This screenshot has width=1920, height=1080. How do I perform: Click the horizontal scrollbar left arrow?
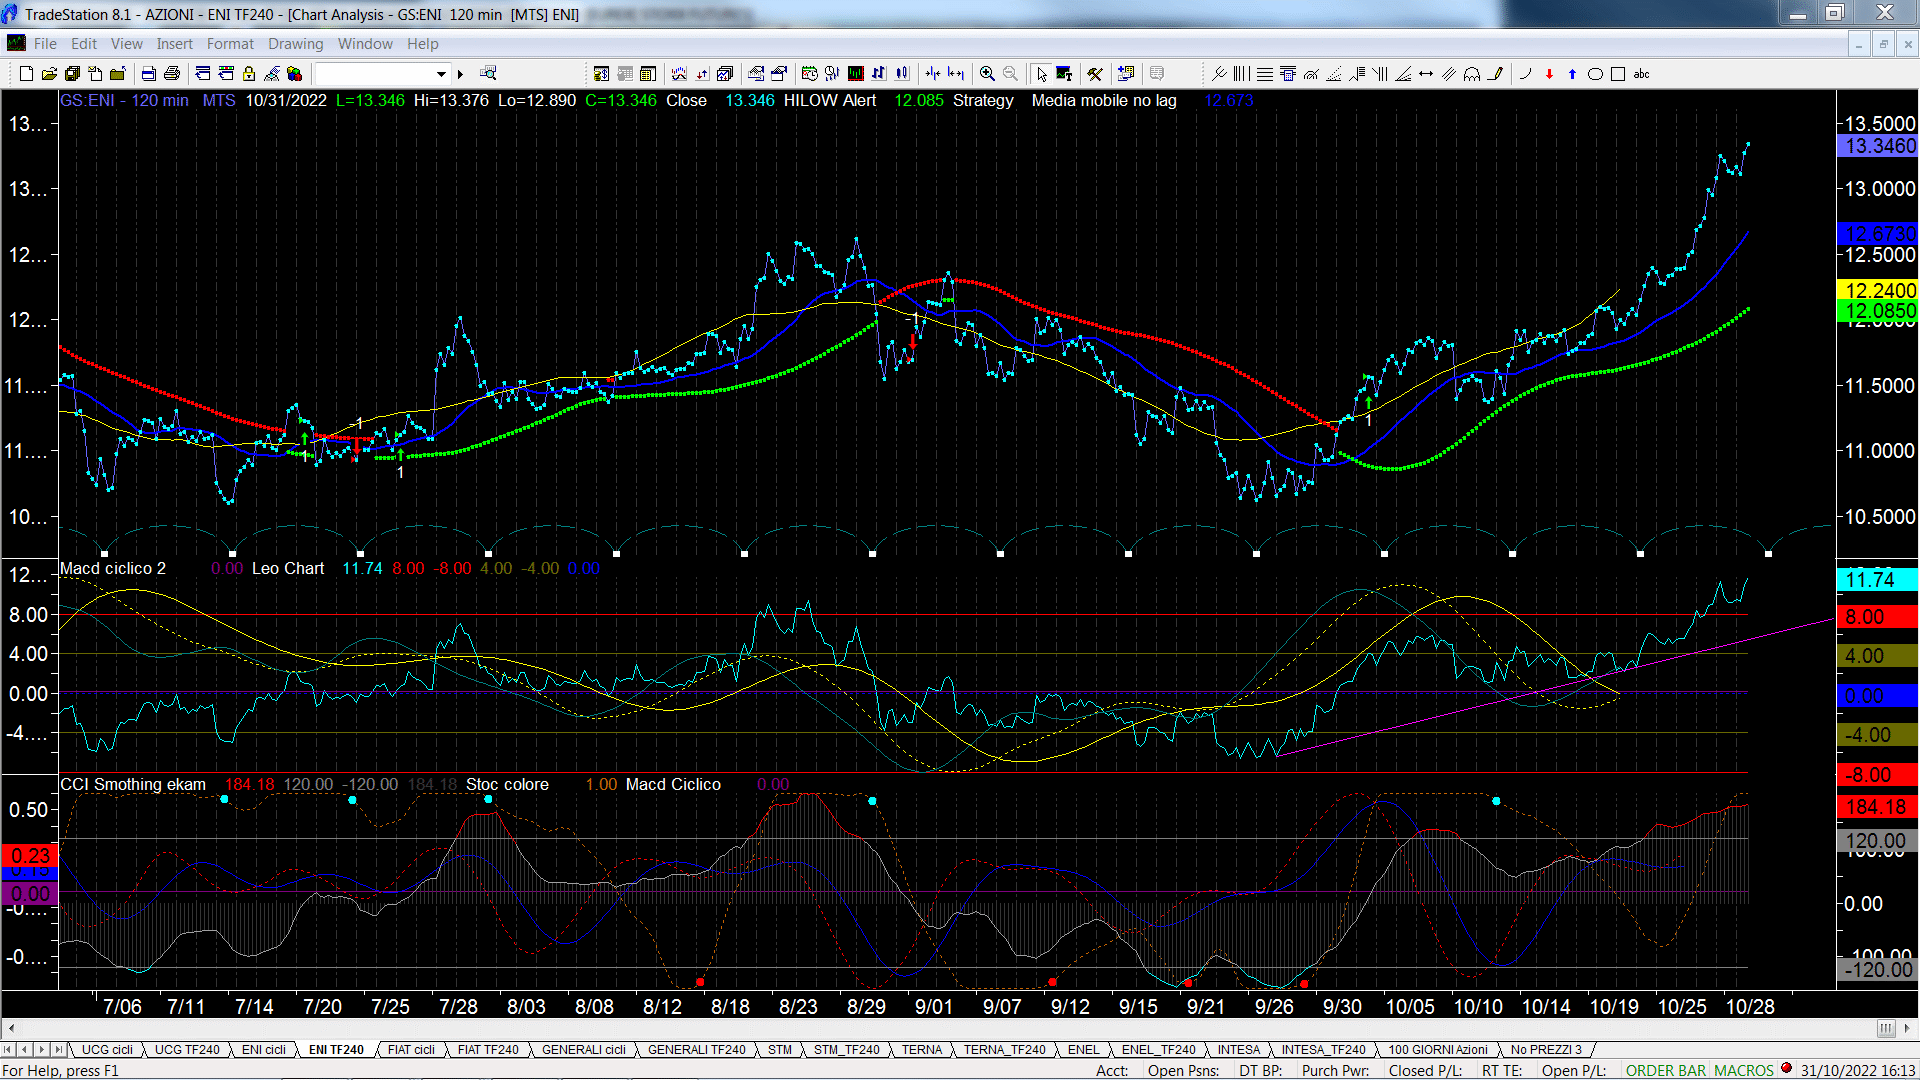tap(11, 1028)
